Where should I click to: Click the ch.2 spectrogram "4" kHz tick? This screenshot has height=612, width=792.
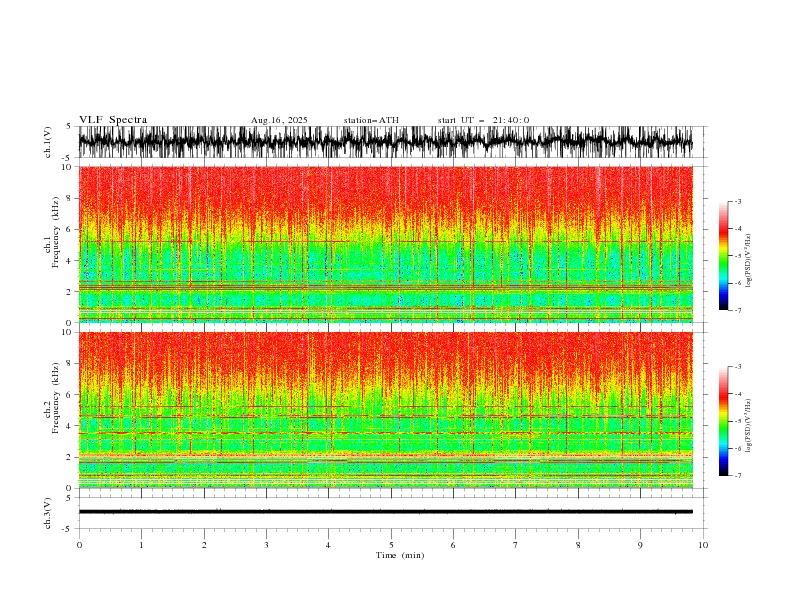pos(70,426)
